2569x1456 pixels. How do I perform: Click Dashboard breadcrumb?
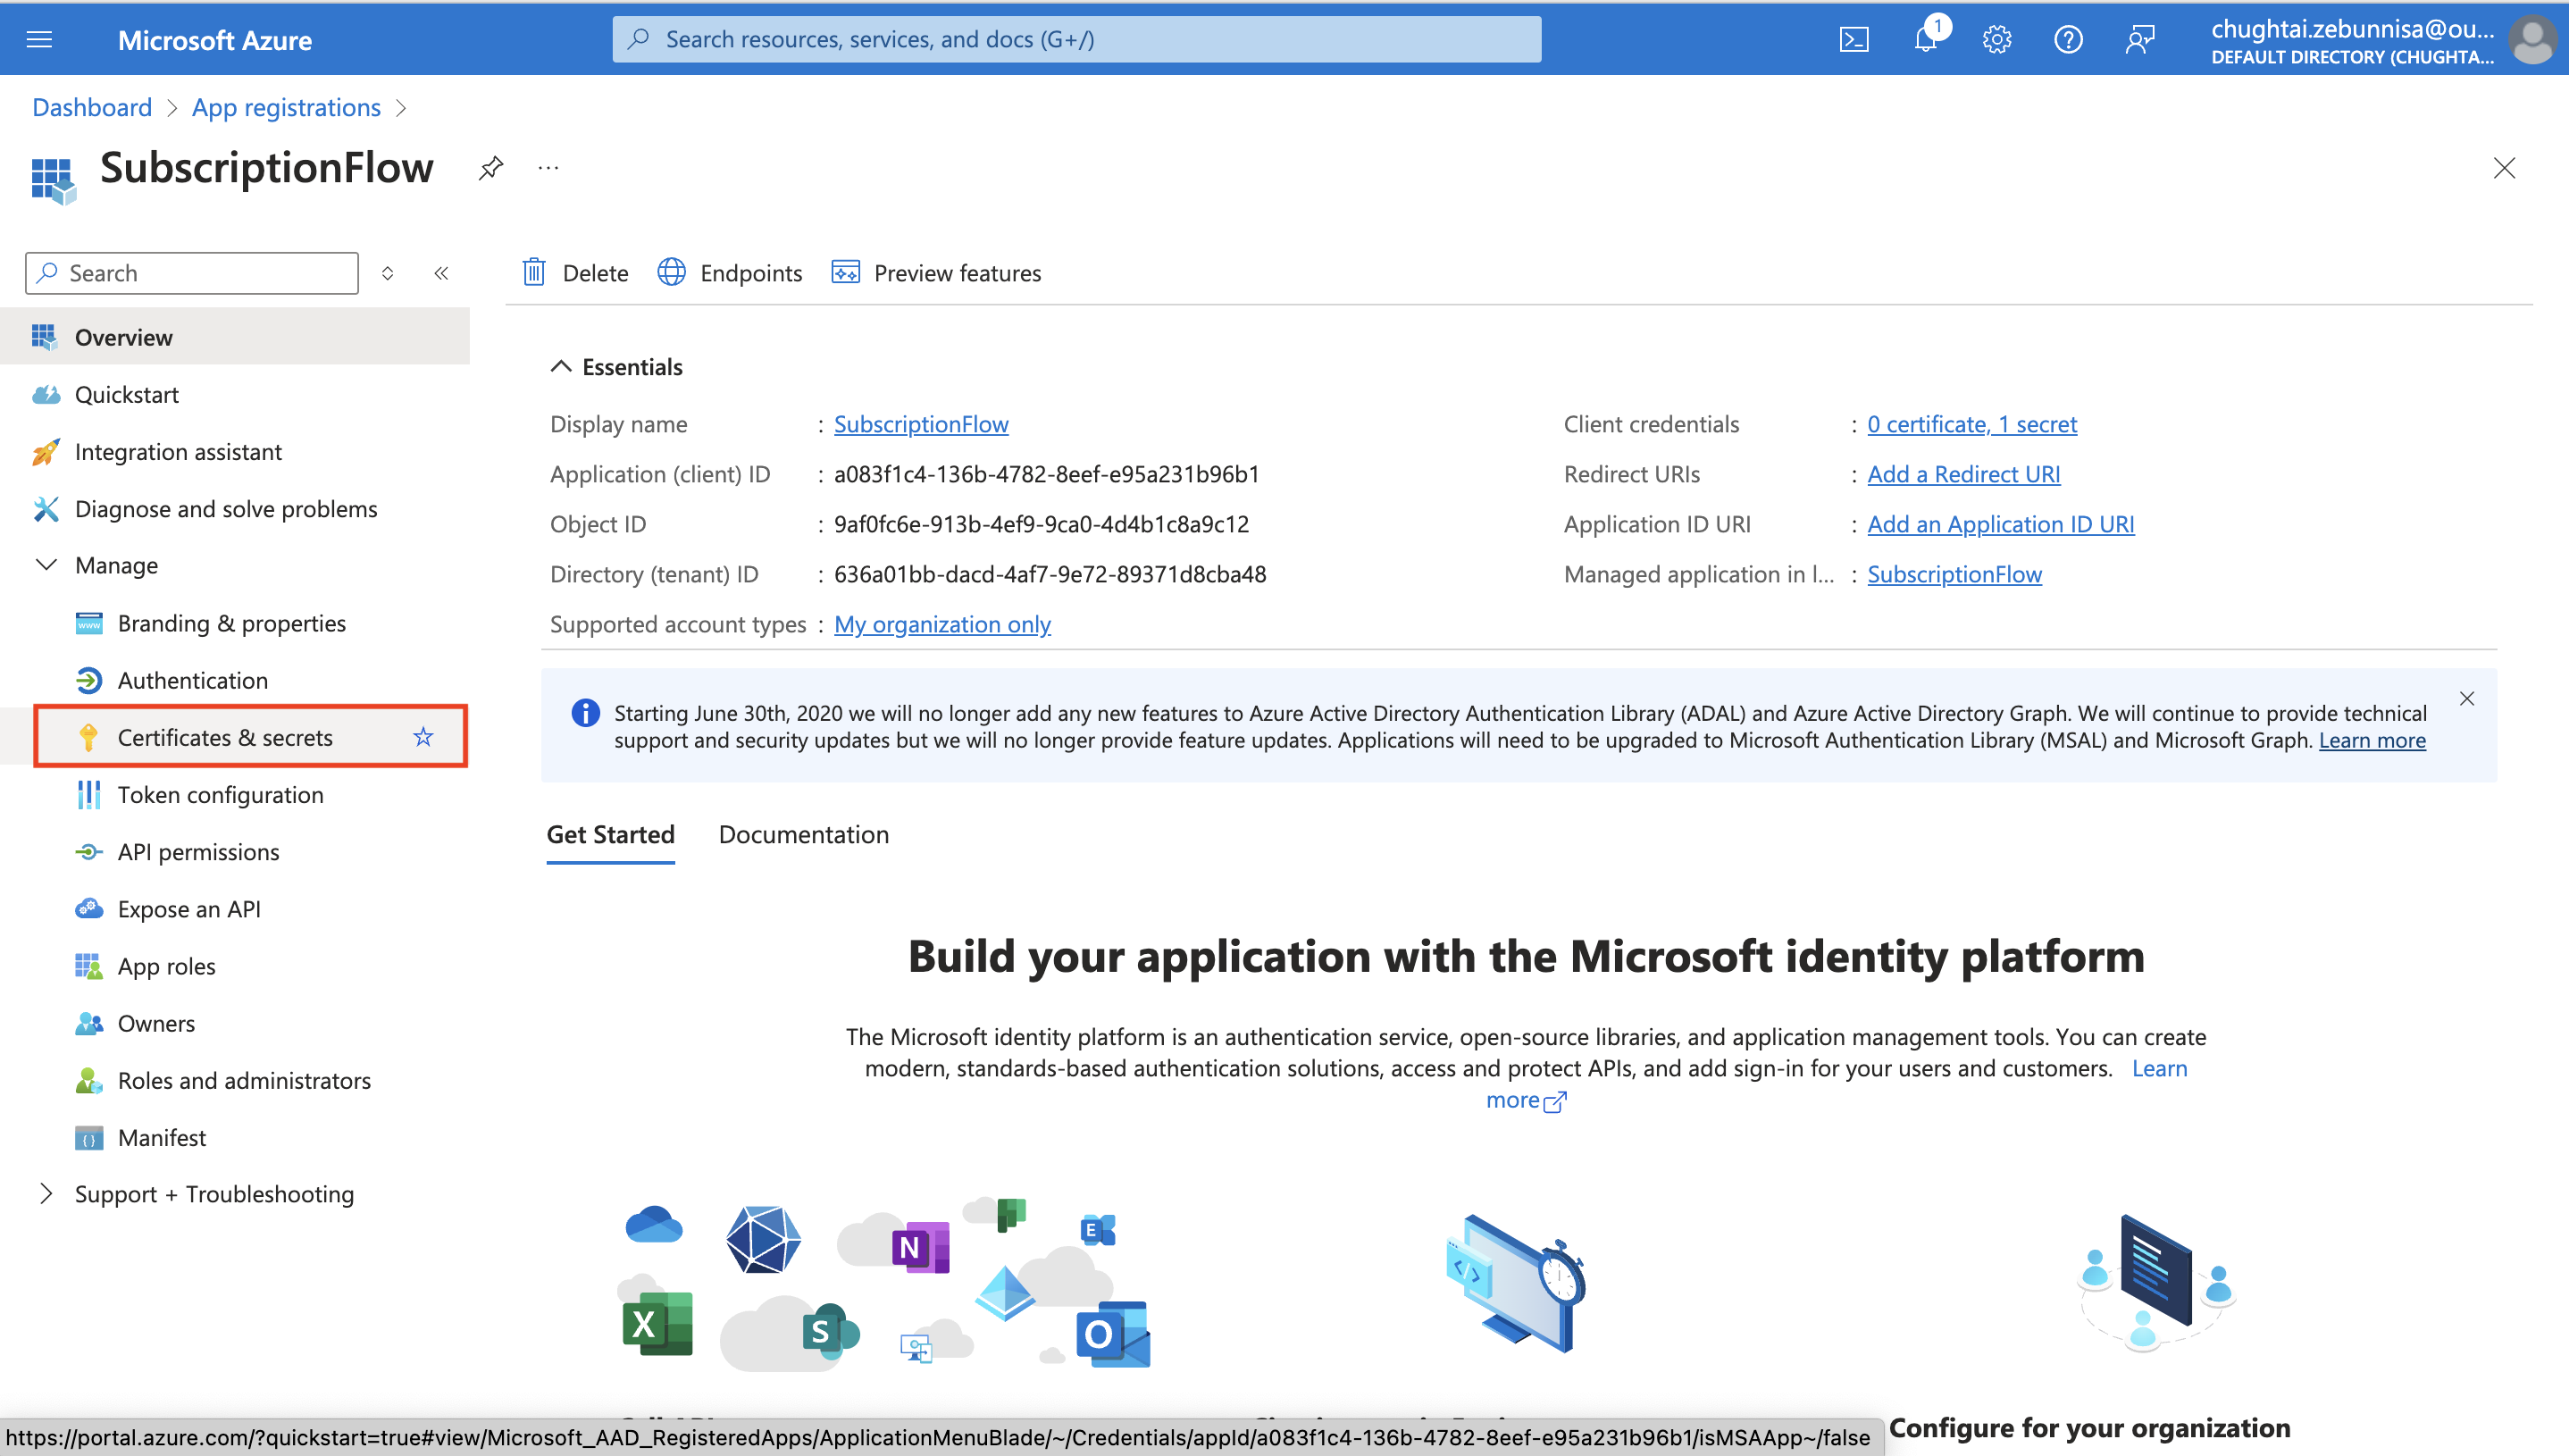click(92, 107)
